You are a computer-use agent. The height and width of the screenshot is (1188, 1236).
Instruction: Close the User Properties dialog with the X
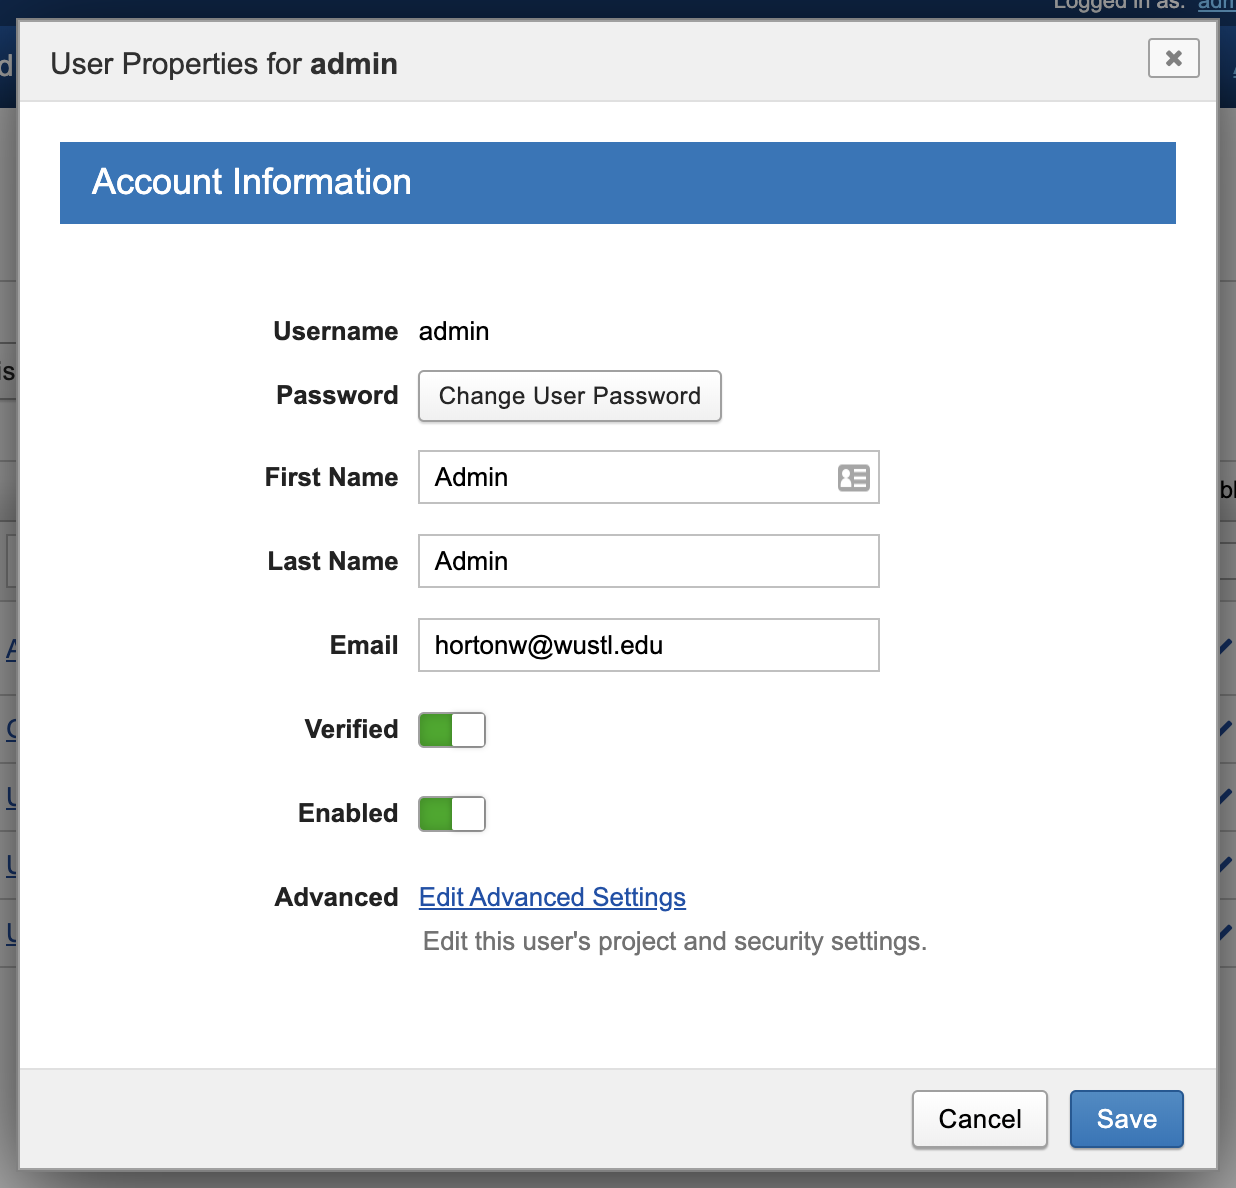point(1173,58)
